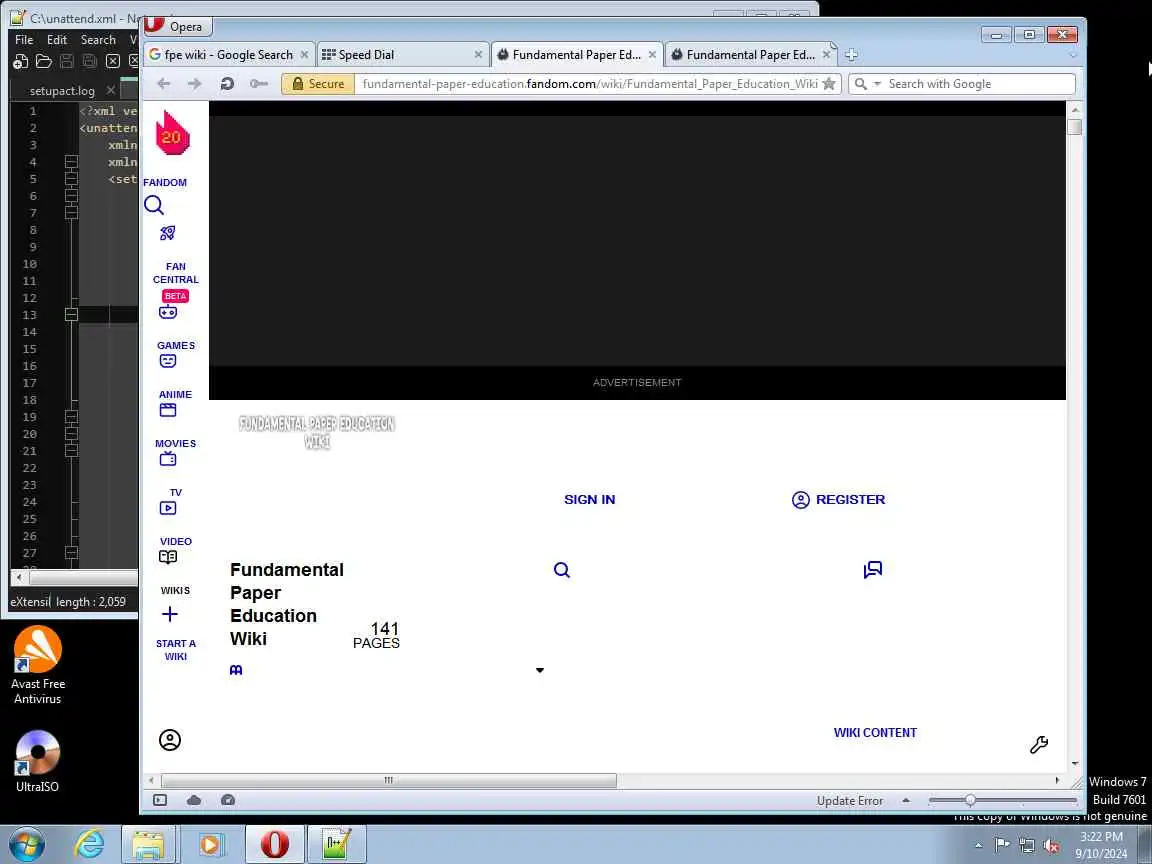This screenshot has width=1152, height=864.
Task: Expand the zoom menu arrow in status bar
Action: [906, 800]
